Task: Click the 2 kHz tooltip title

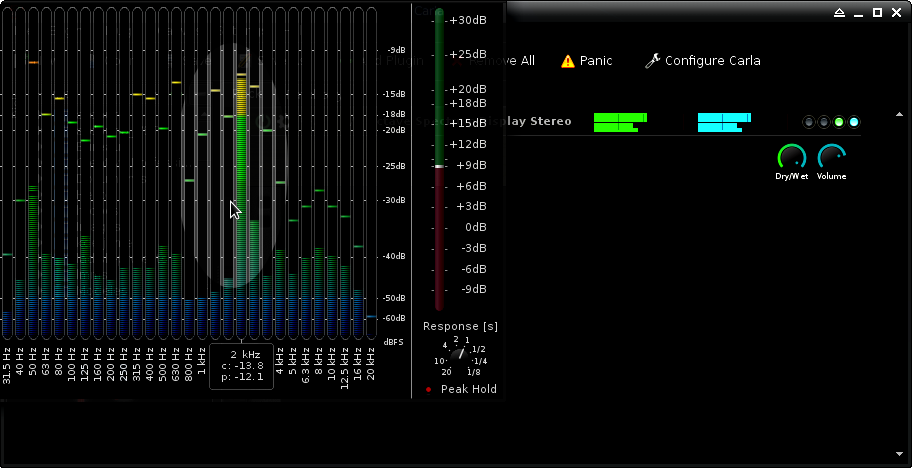Action: tap(245, 354)
